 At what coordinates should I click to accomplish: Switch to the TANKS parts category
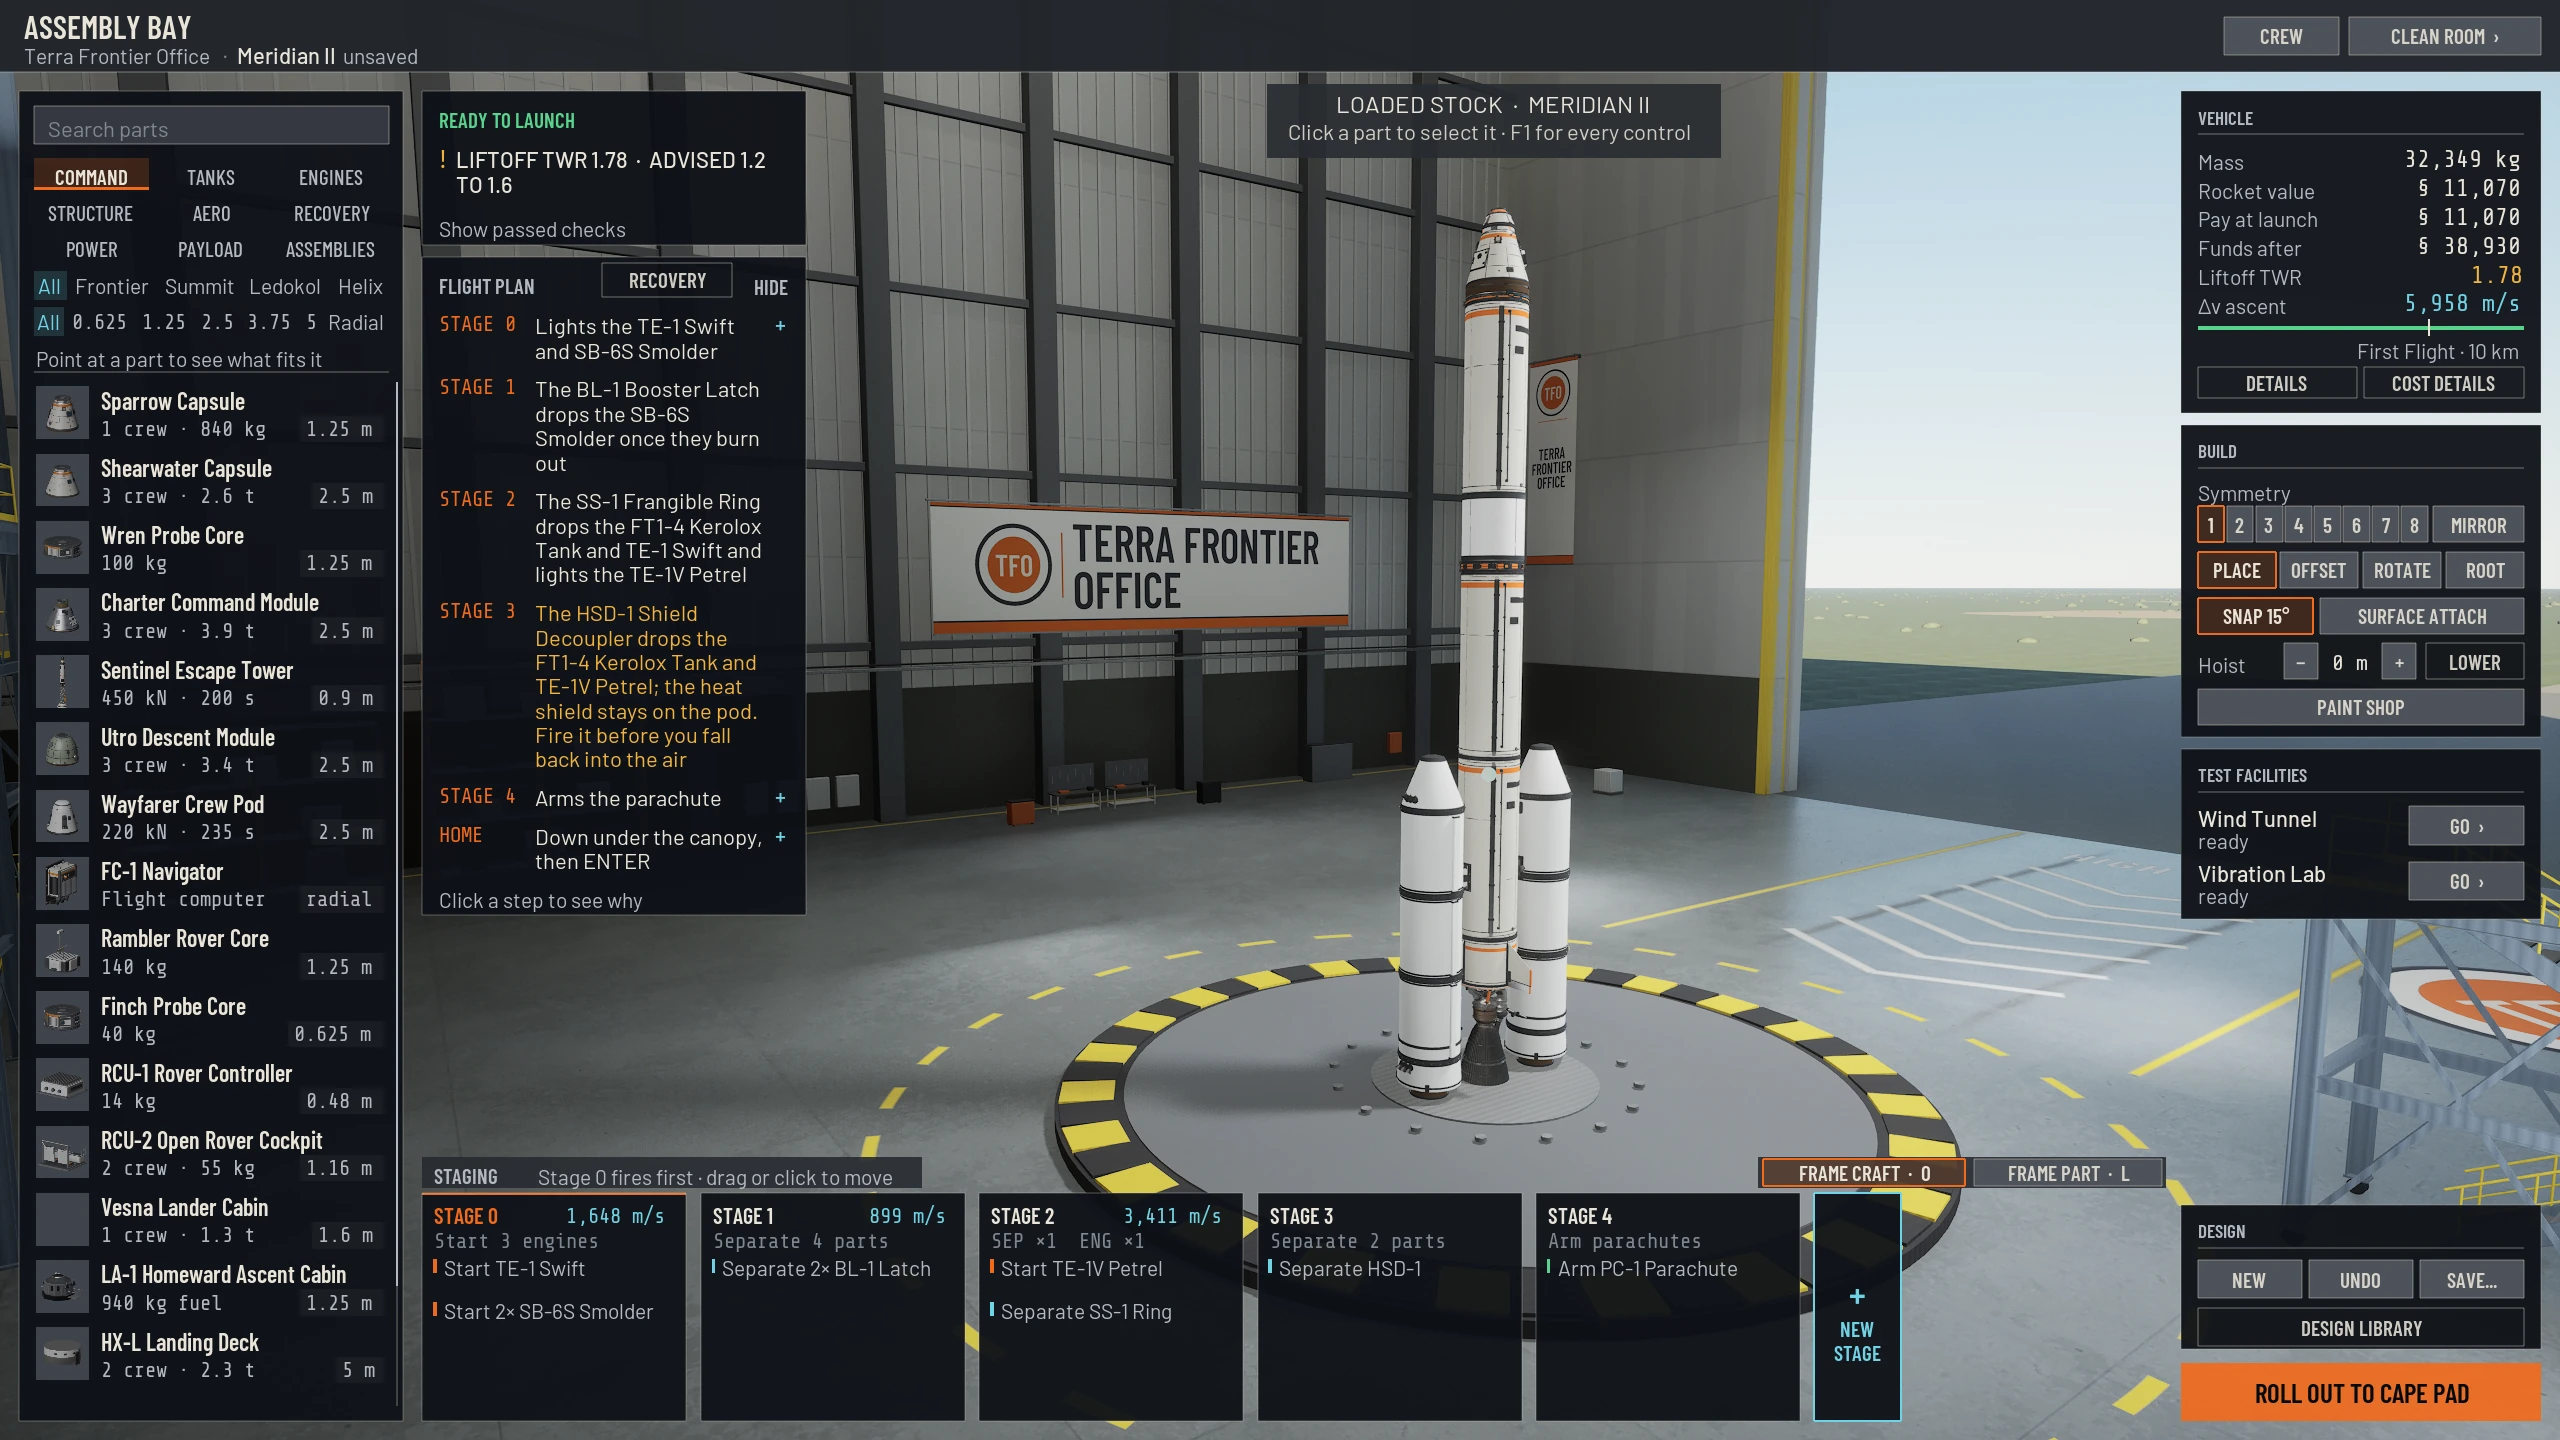[x=211, y=177]
